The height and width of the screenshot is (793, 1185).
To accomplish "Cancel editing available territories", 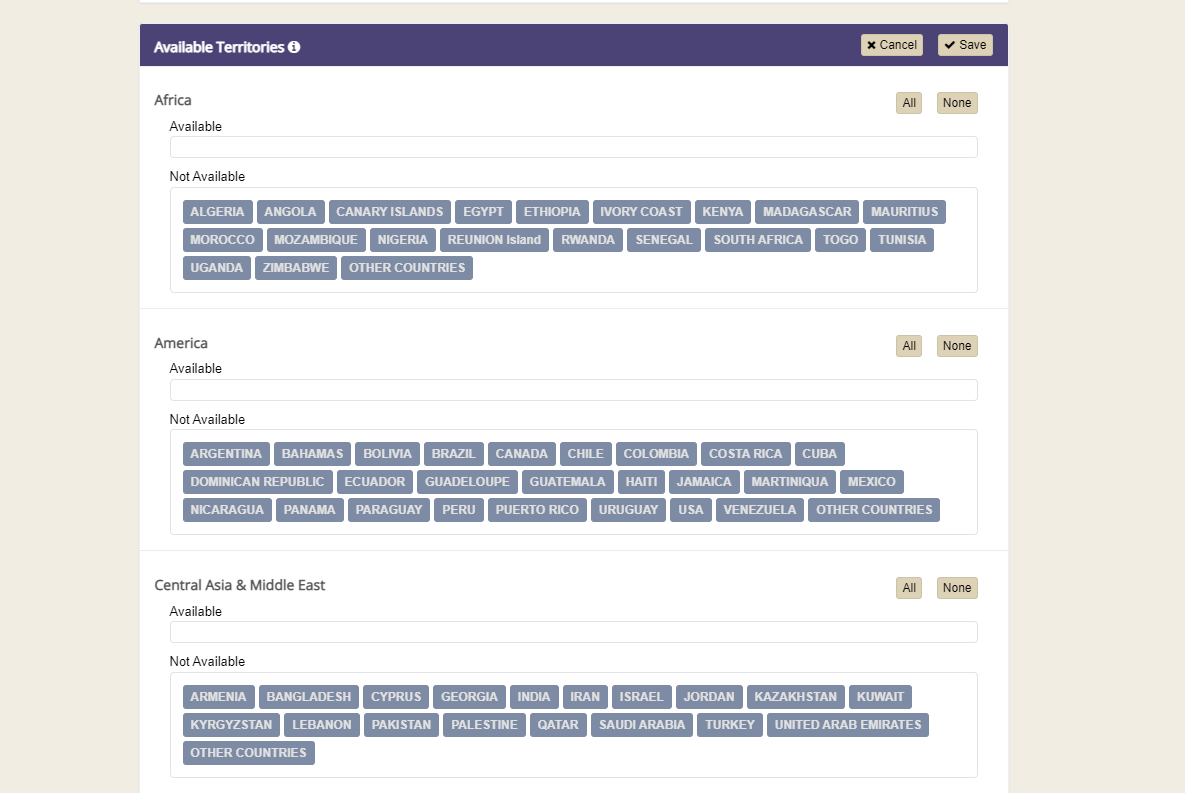I will click(x=891, y=45).
